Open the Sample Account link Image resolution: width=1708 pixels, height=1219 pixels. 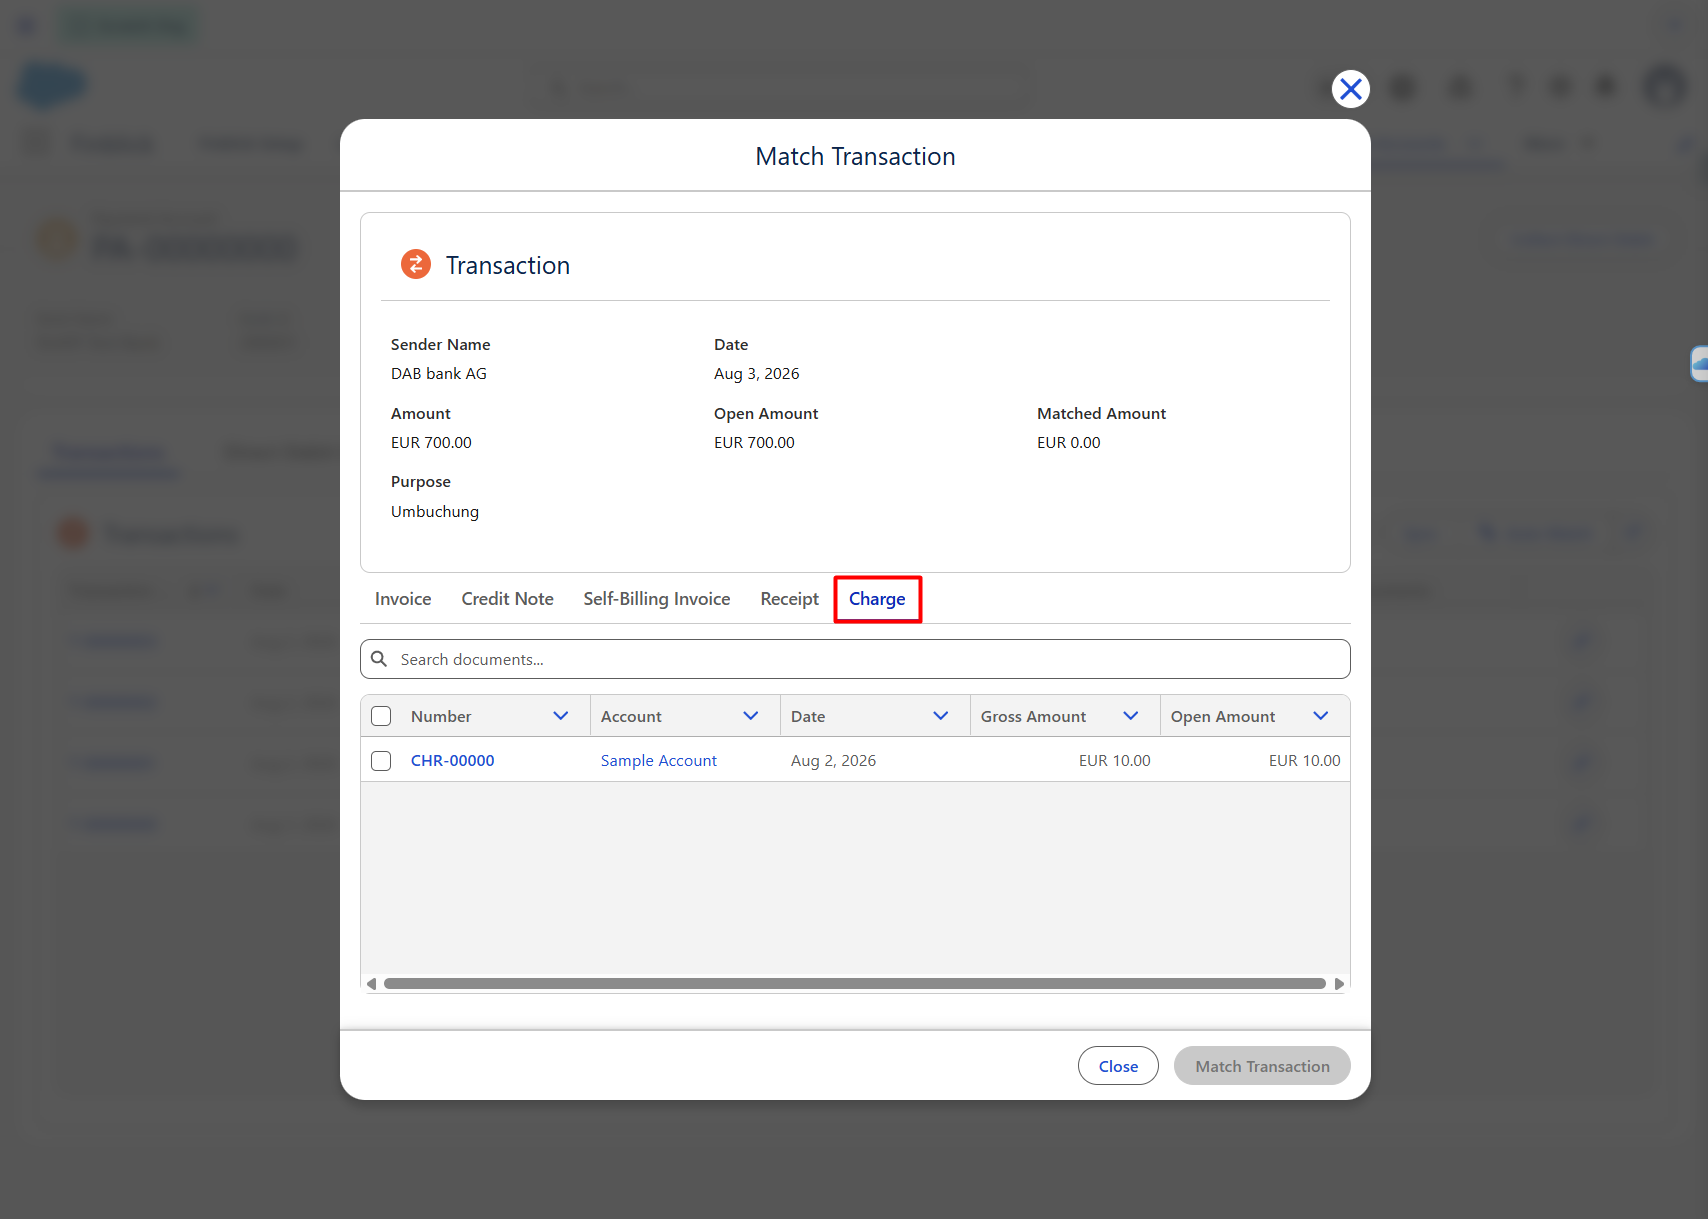click(x=659, y=761)
